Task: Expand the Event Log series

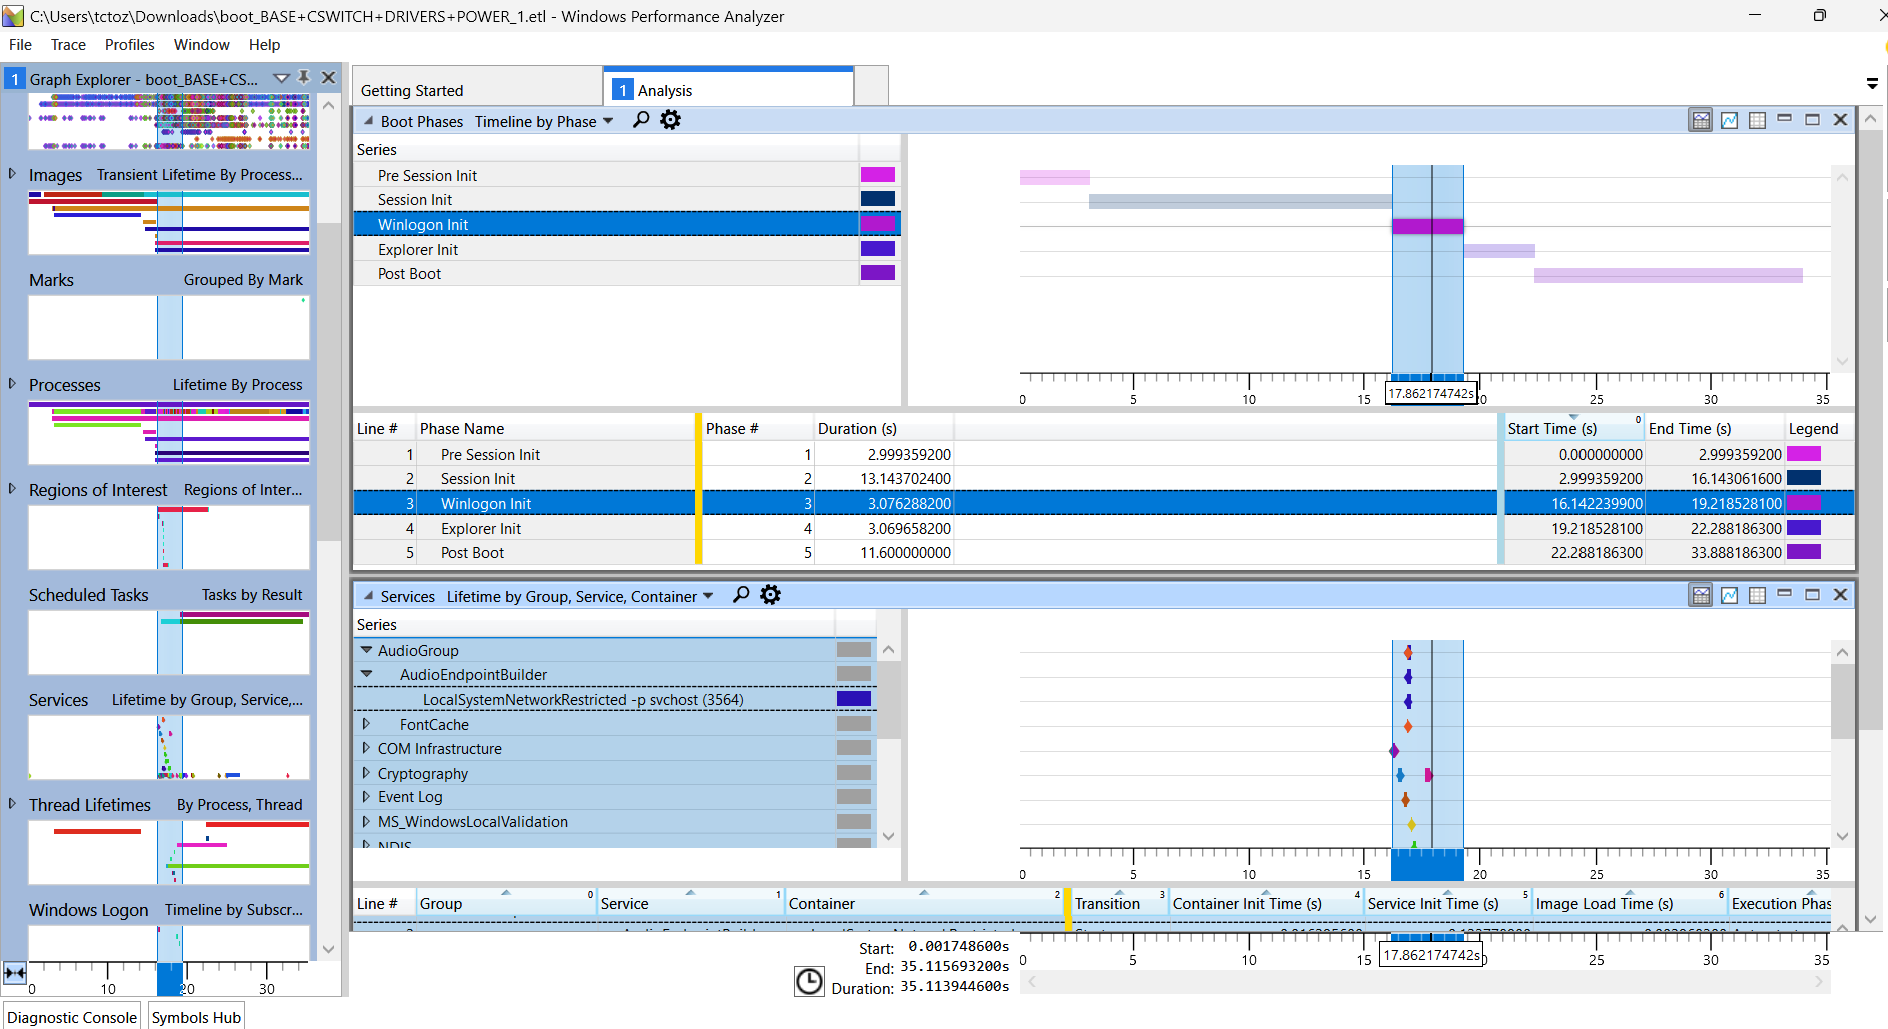Action: click(x=366, y=797)
